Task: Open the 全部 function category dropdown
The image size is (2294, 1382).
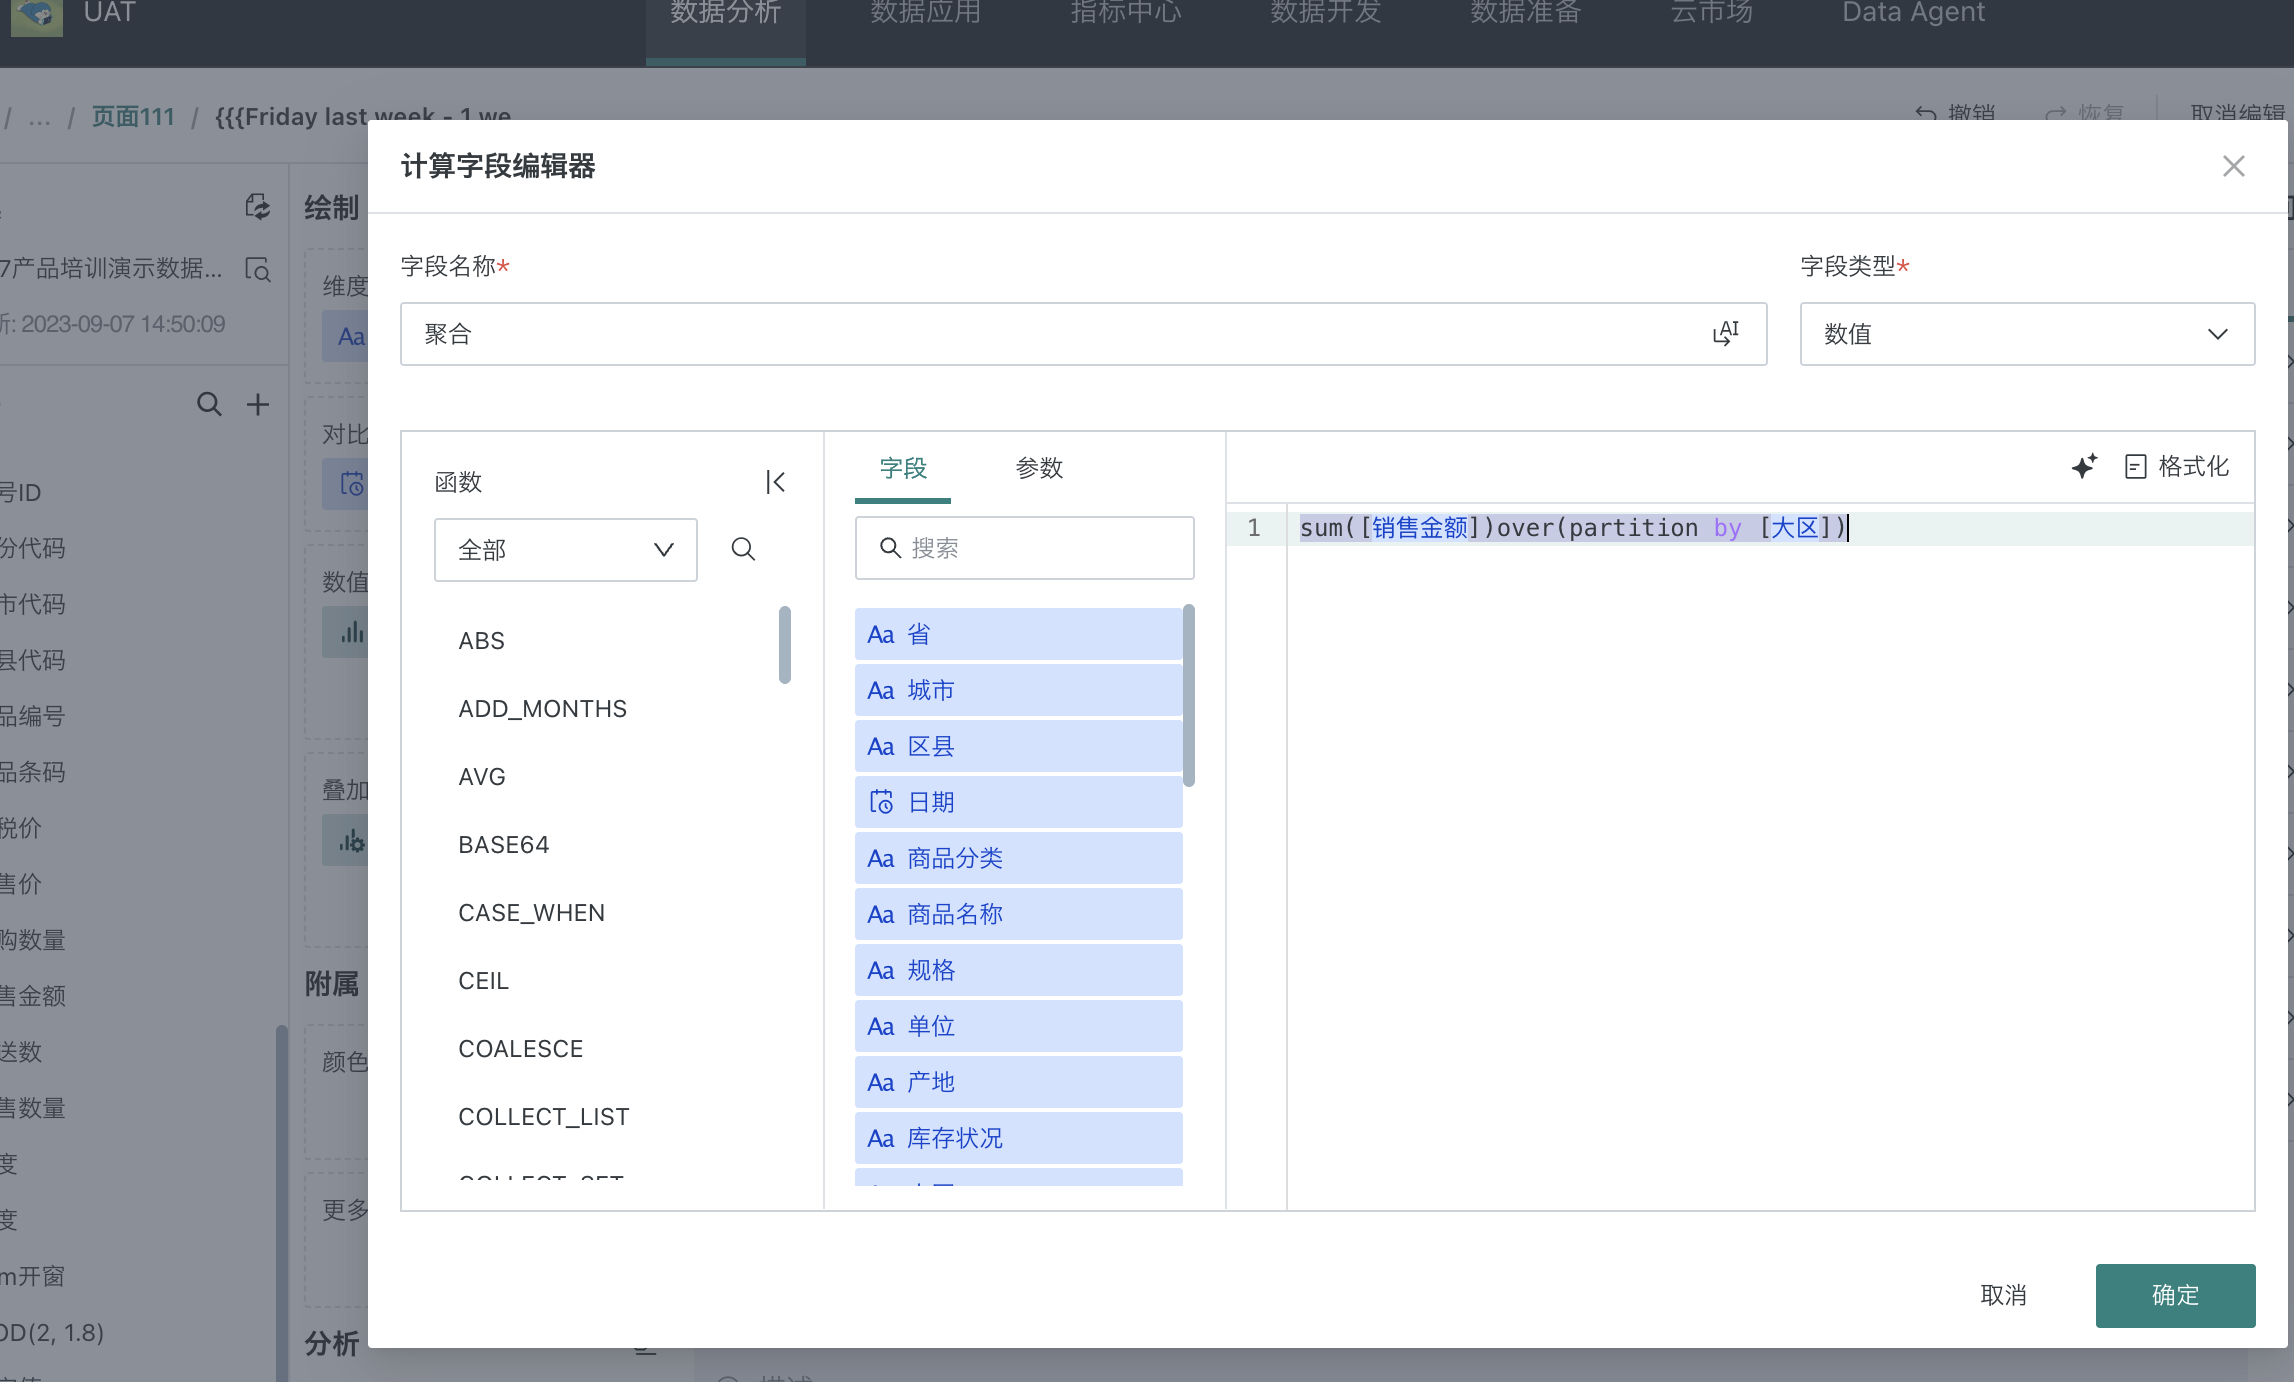Action: tap(565, 549)
